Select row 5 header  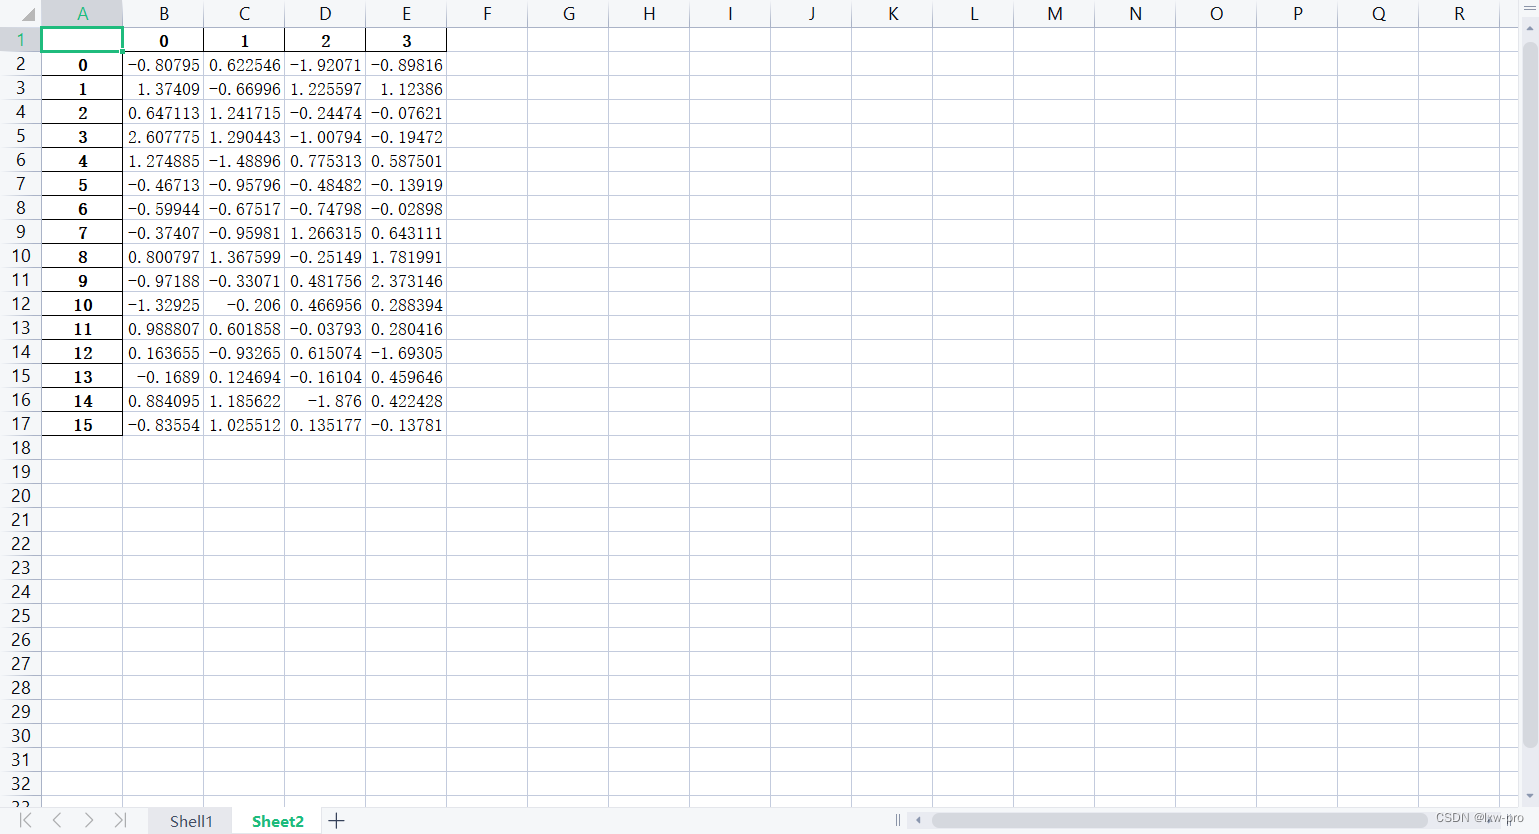21,136
